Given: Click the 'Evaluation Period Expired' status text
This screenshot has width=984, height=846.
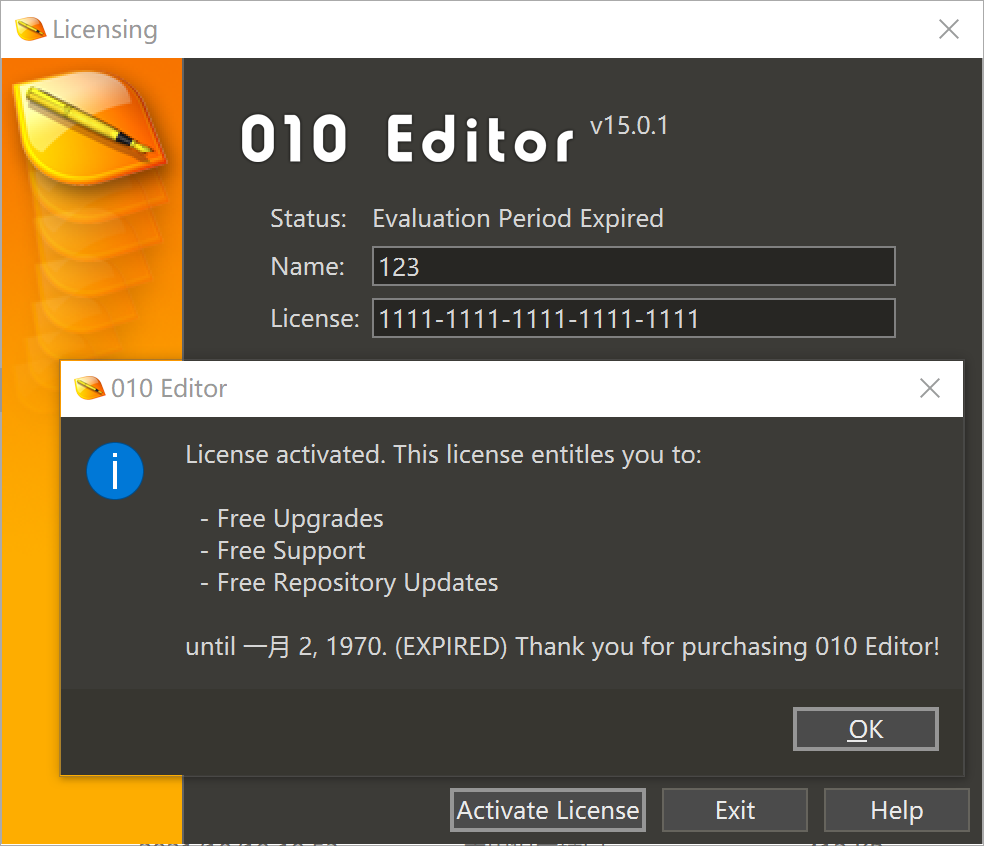Looking at the screenshot, I should tap(518, 218).
